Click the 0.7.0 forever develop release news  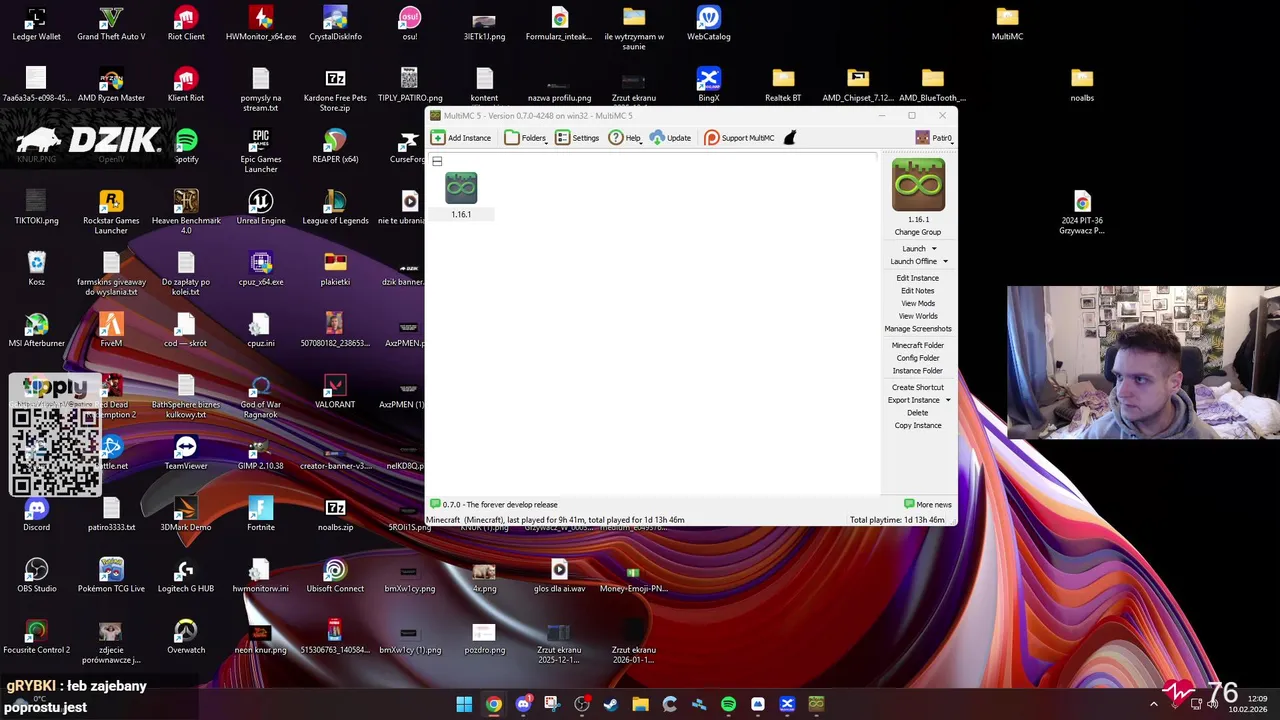(494, 505)
